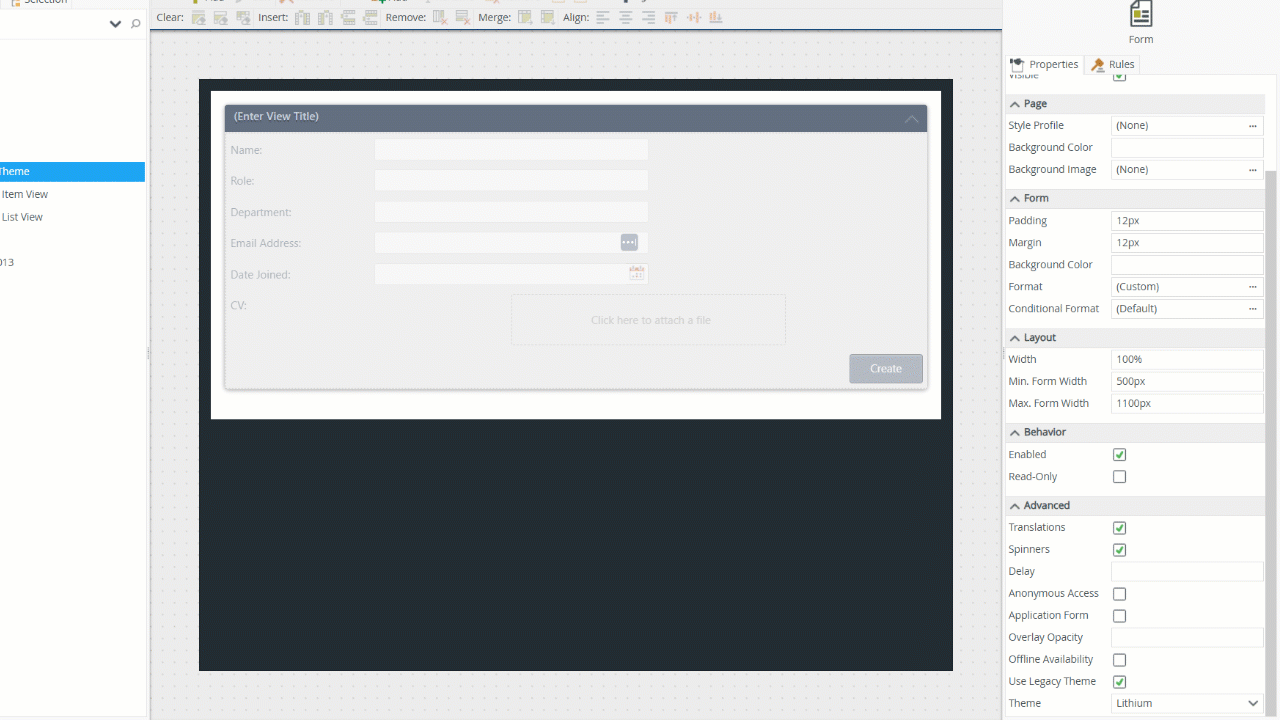Switch to the Rules tab
Screen dimensions: 1280x720
pyautogui.click(x=1113, y=64)
